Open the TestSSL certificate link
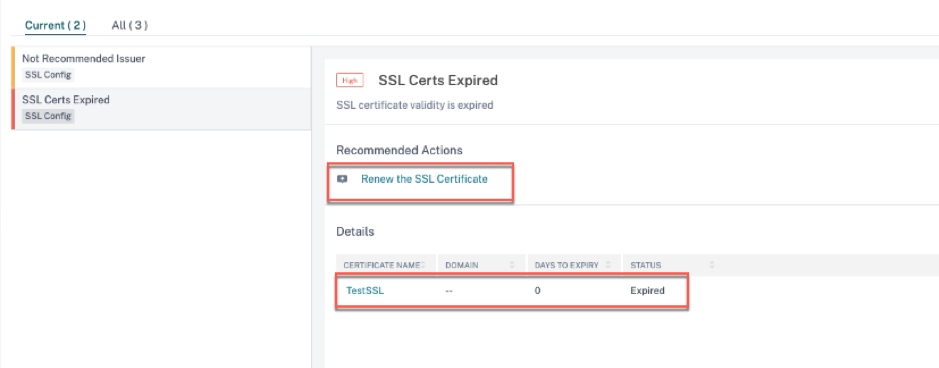Viewport: 939px width, 368px height. coord(365,291)
